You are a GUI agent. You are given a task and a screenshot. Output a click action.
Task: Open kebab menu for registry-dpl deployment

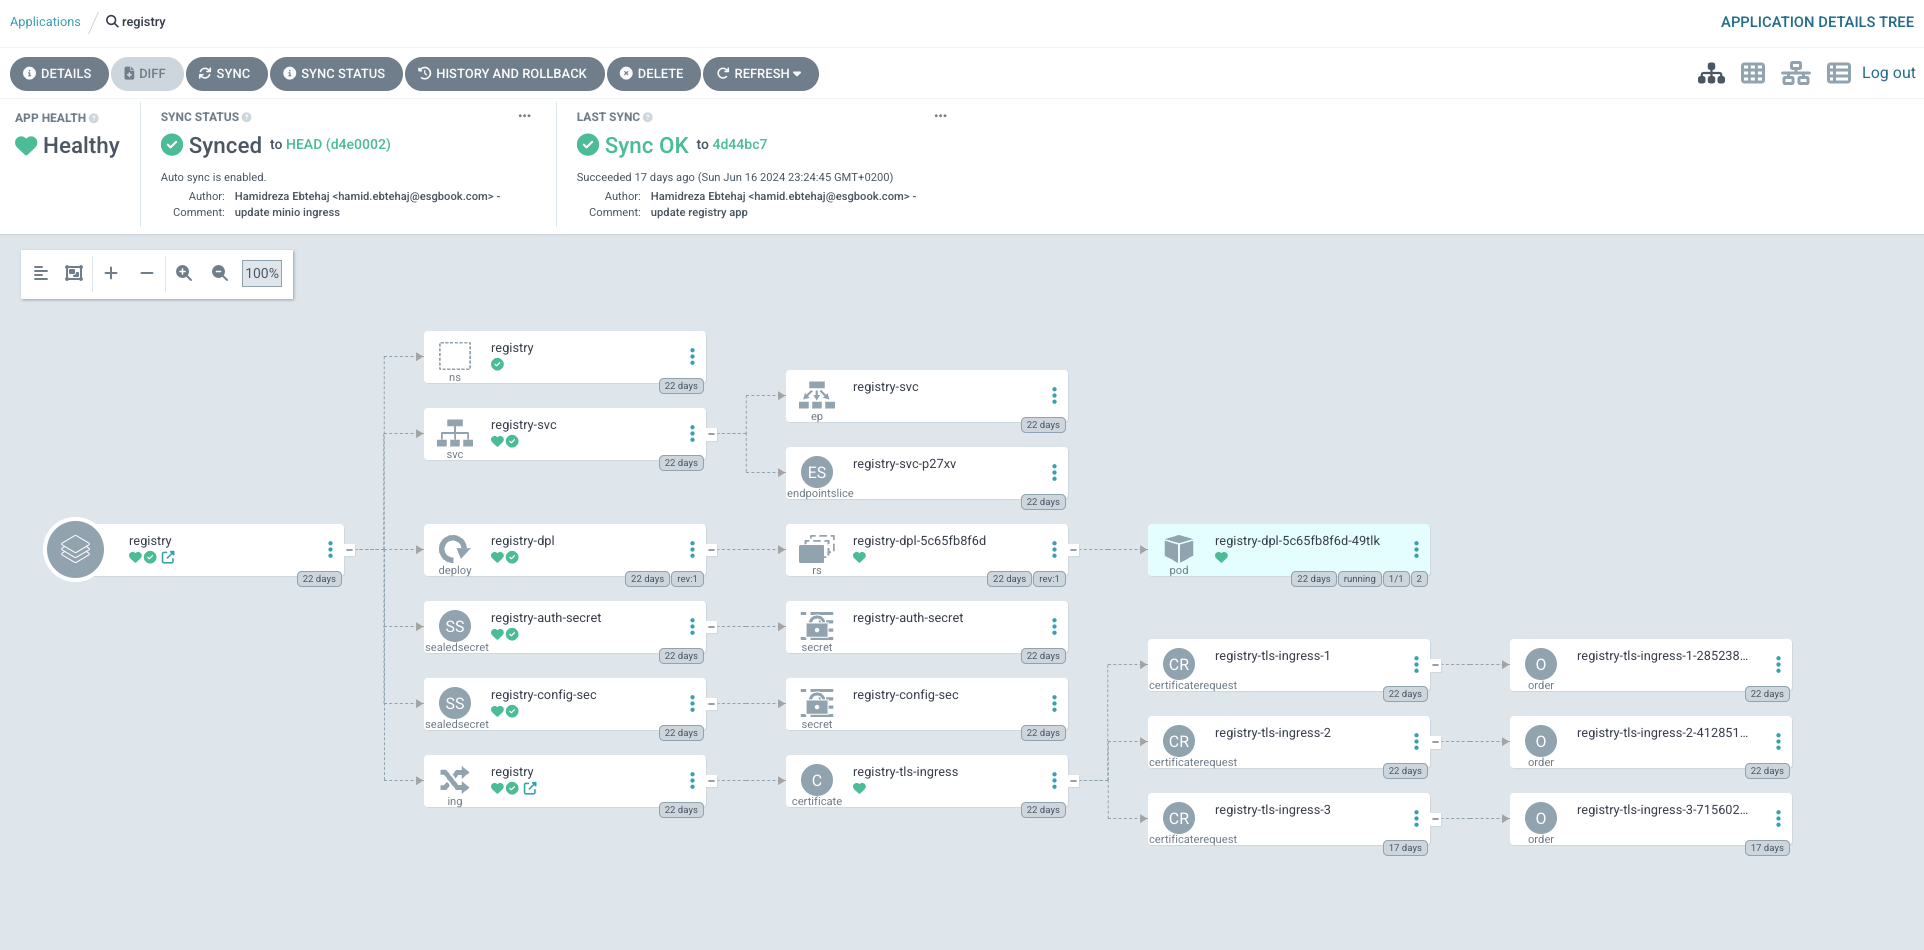[692, 550]
